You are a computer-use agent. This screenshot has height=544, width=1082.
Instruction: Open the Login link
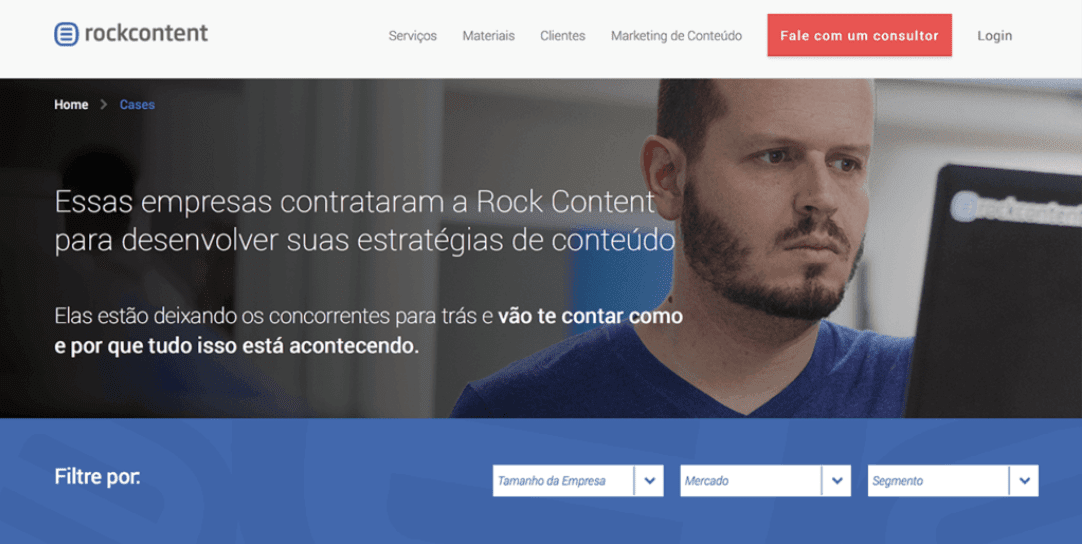click(994, 36)
